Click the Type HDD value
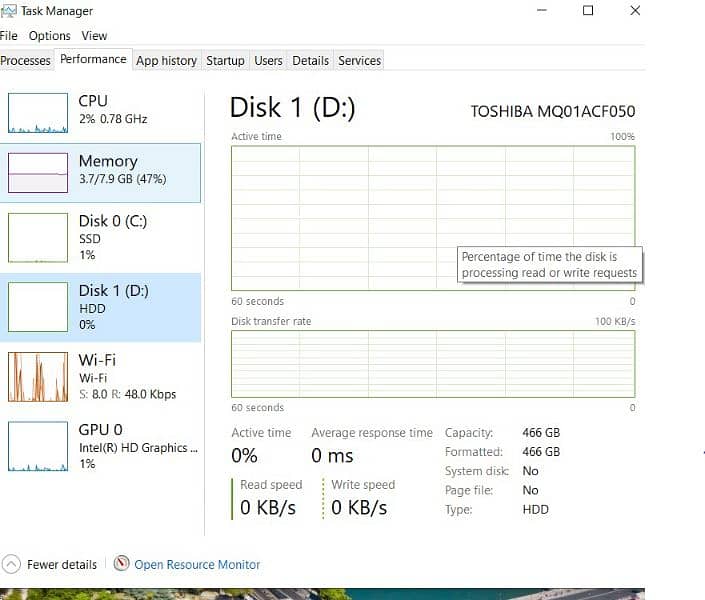 point(535,510)
